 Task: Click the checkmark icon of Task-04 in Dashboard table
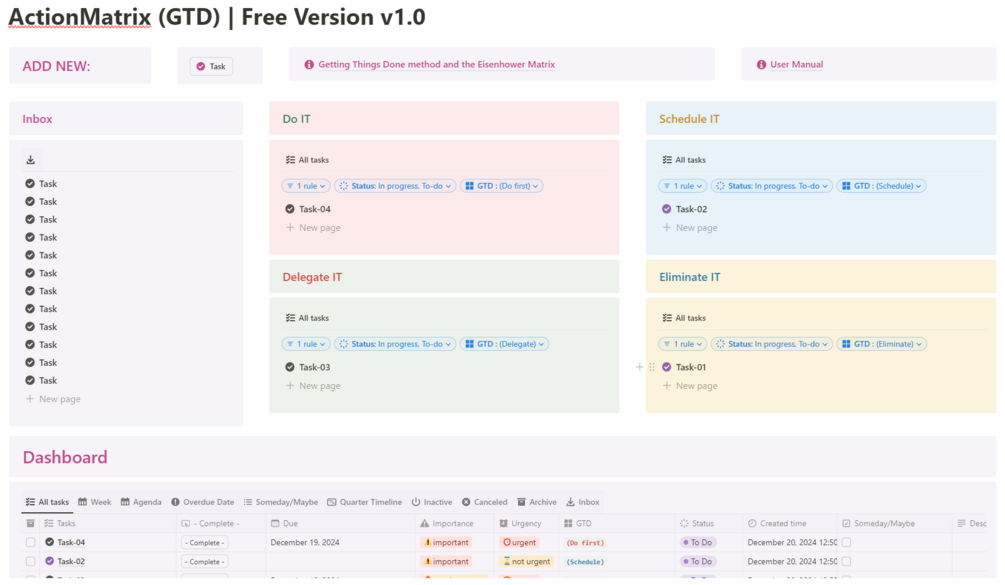49,542
